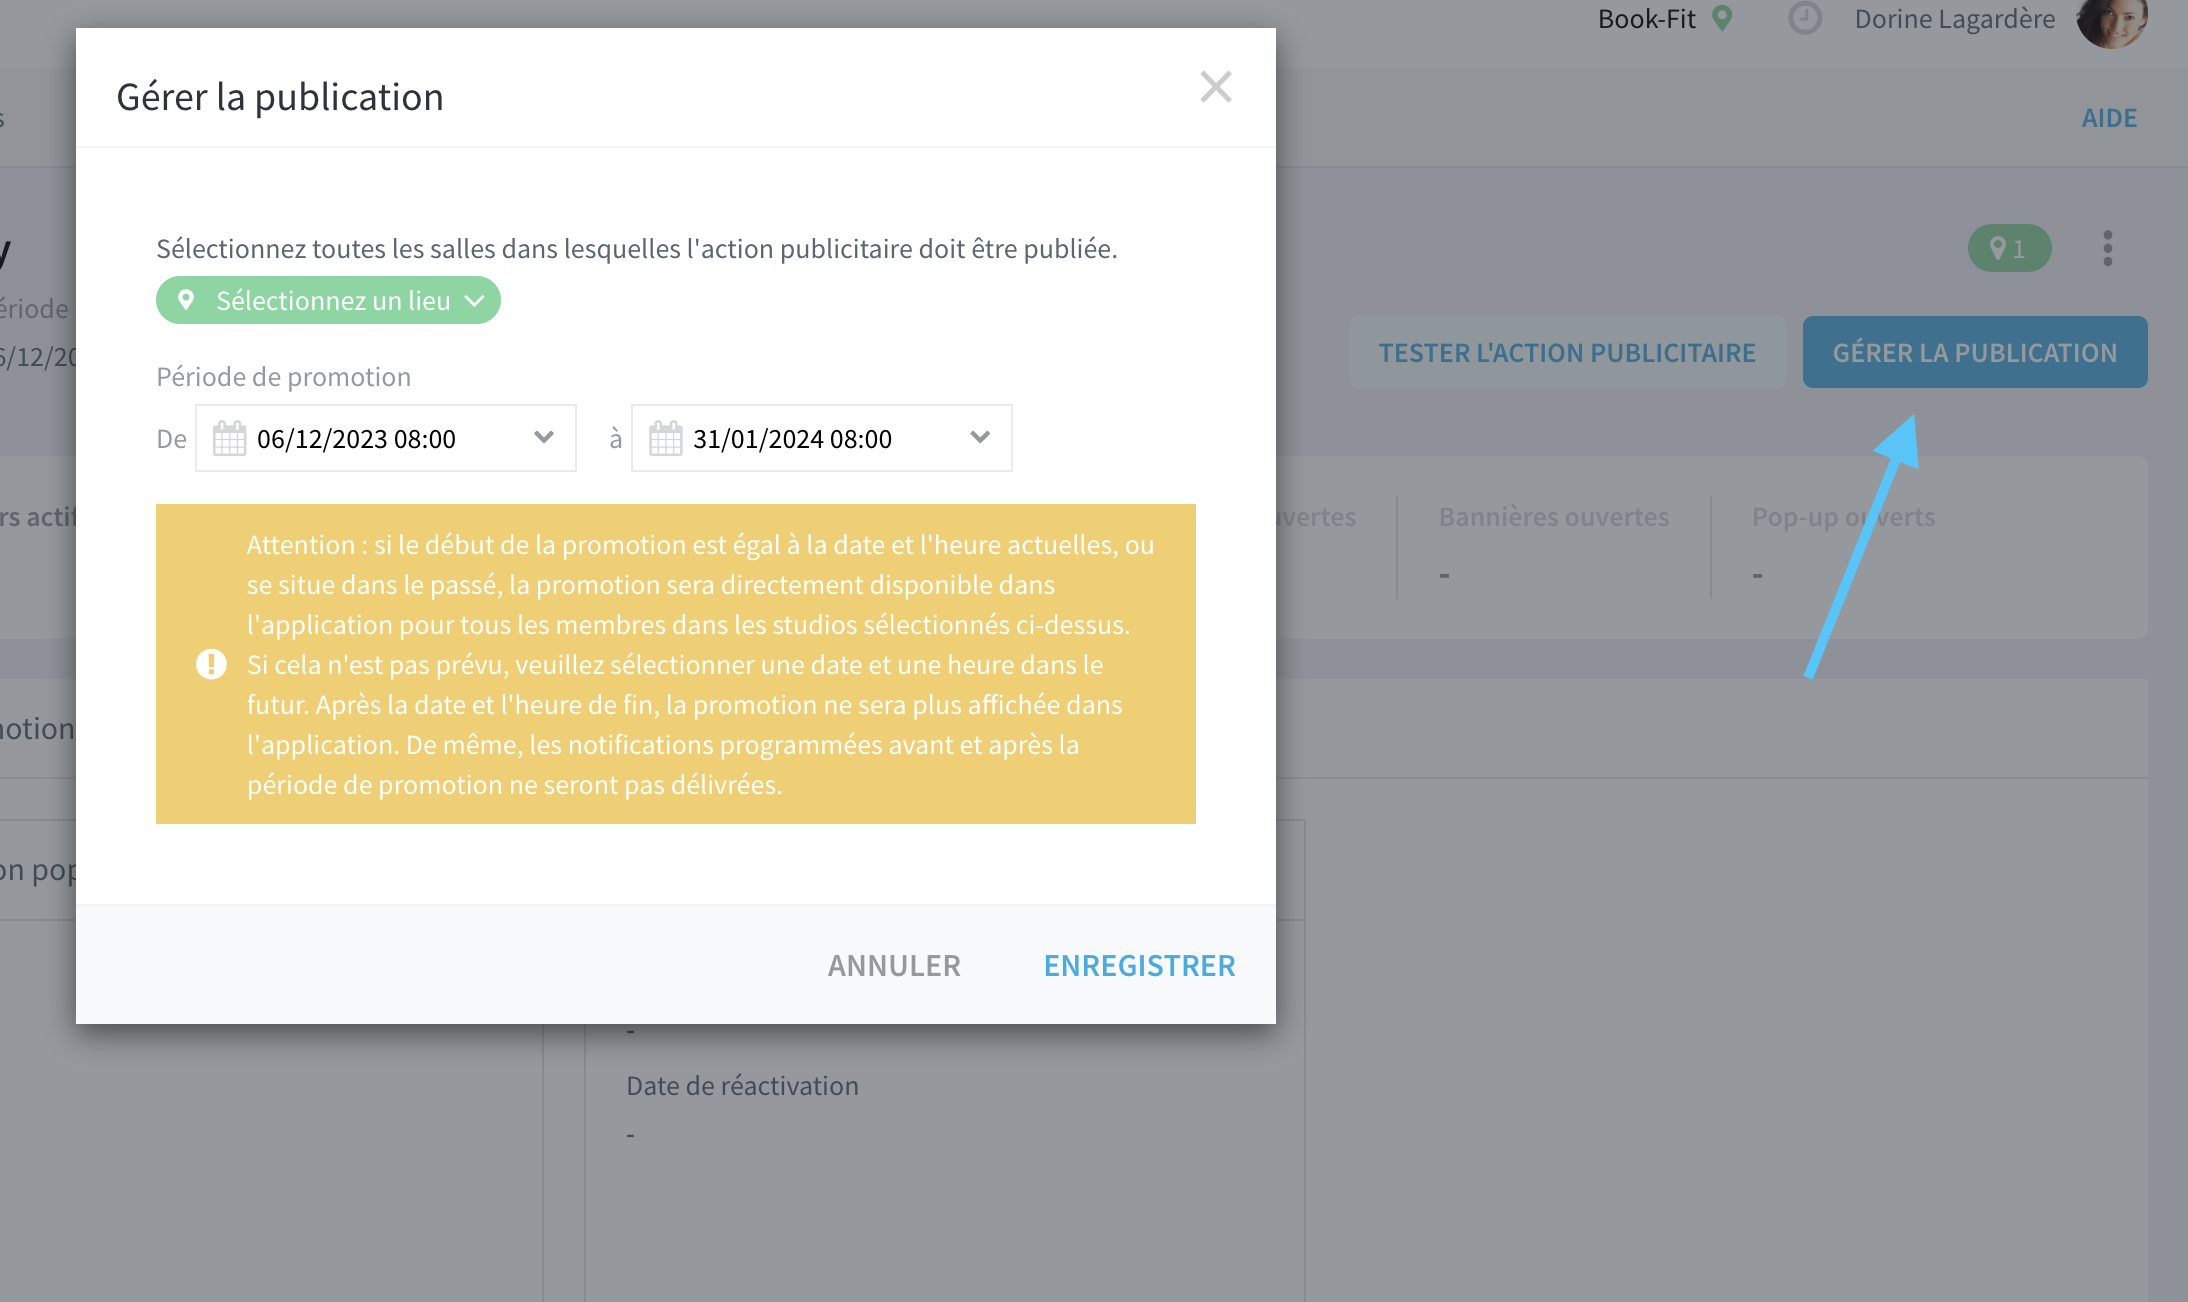
Task: Open the three-dot options menu
Action: pyautogui.click(x=2108, y=248)
